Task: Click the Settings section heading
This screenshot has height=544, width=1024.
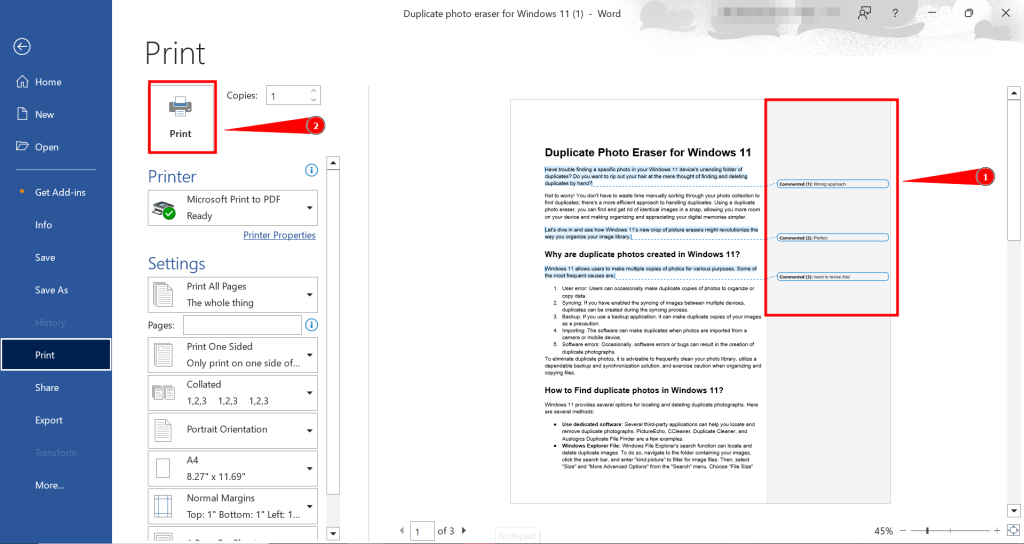Action: (x=176, y=263)
